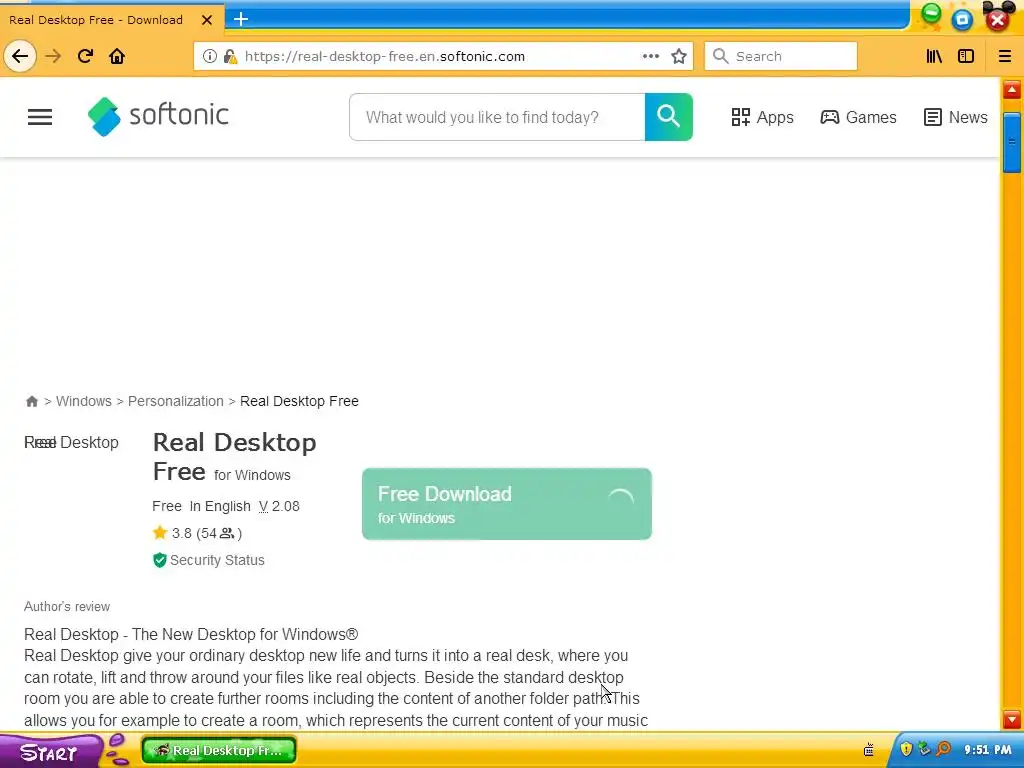Bookmark this page with the star icon
The image size is (1024, 768).
tap(679, 56)
